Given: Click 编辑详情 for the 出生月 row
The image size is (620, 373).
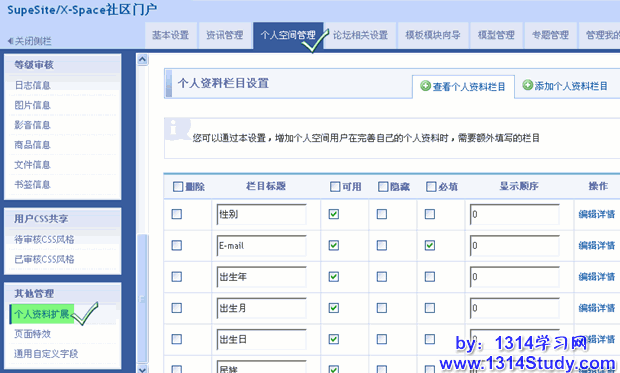Looking at the screenshot, I should (x=597, y=308).
